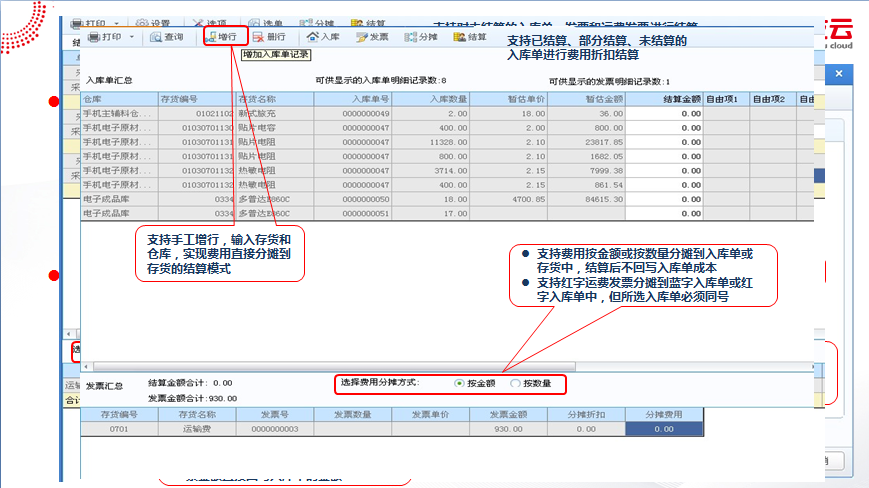Select the 运输费 invoice row

pyautogui.click(x=196, y=428)
